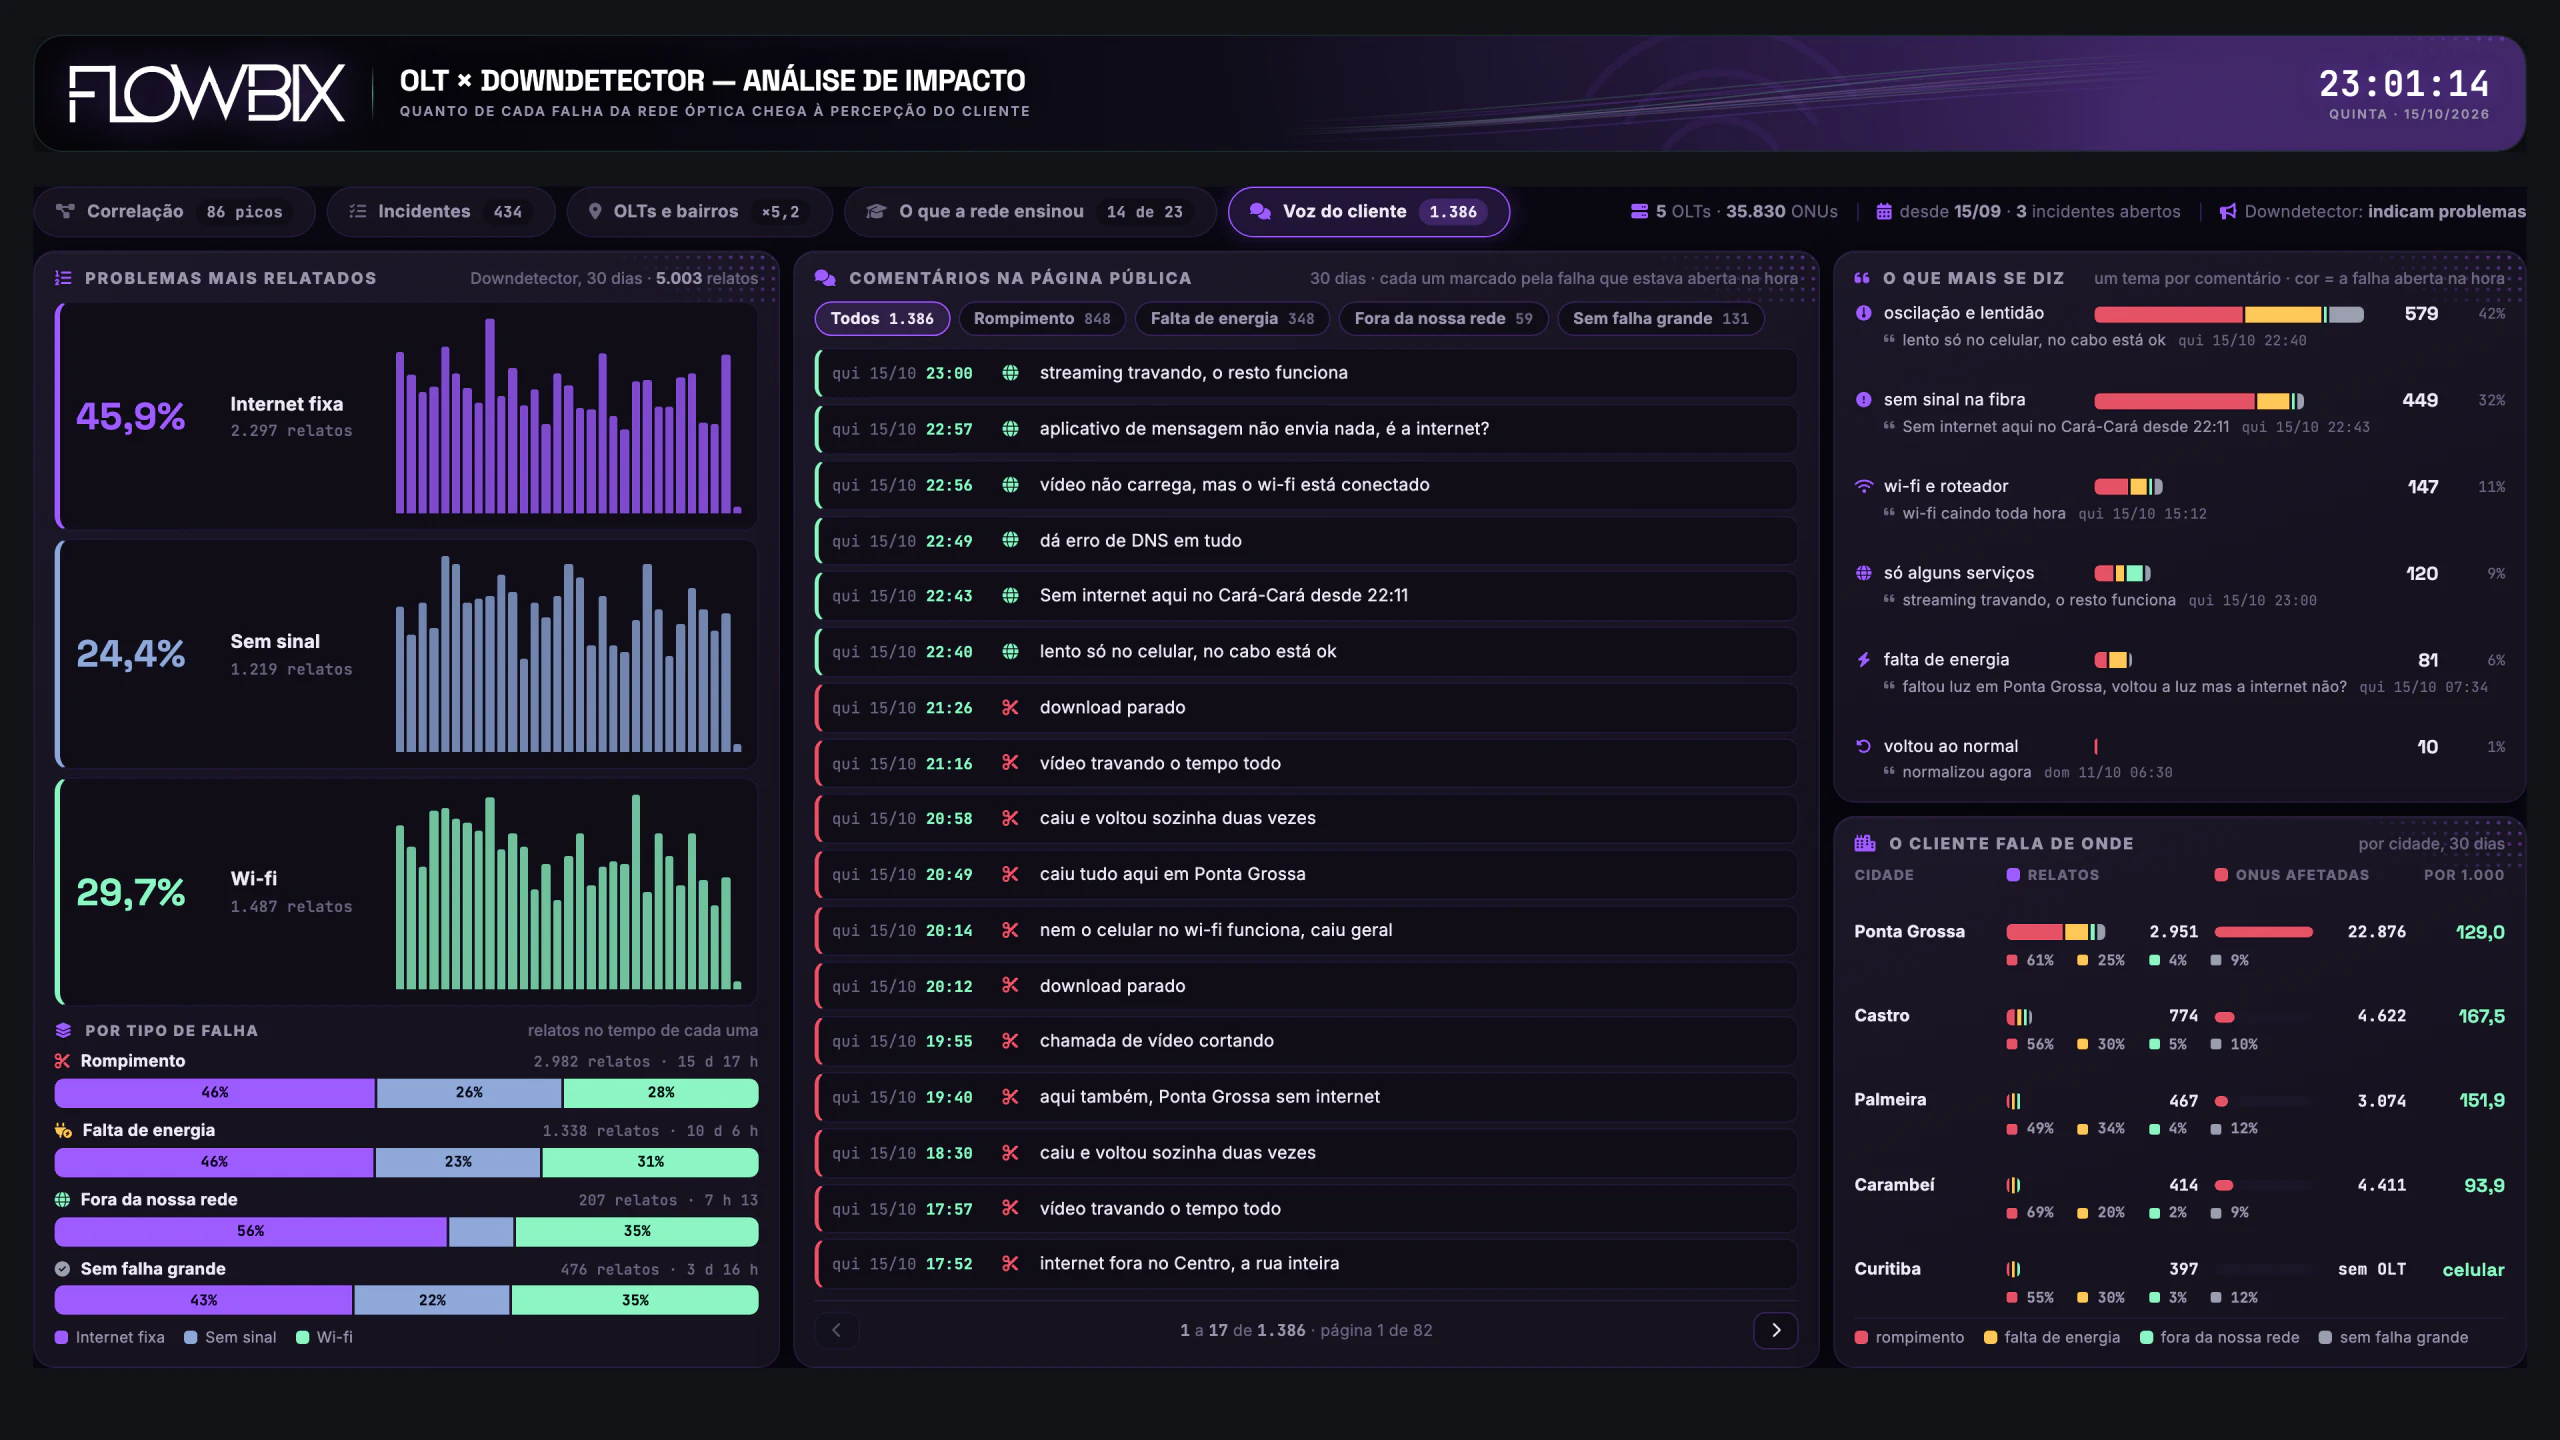2560x1440 pixels.
Task: Filter comments by Falta de energia 348
Action: [x=1232, y=319]
